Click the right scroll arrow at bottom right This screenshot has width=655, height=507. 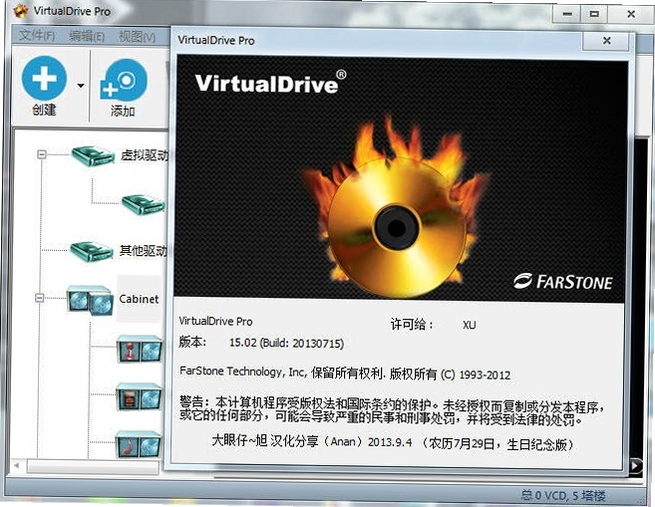636,465
